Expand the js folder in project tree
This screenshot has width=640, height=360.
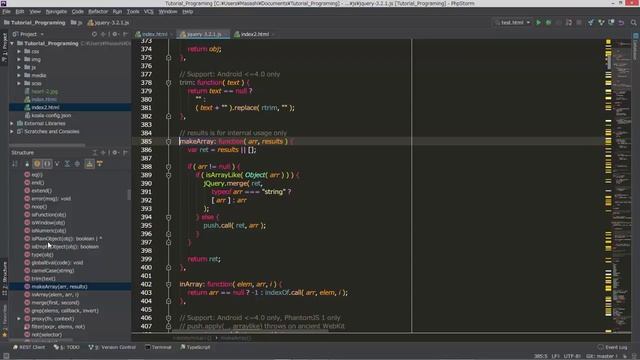pyautogui.click(x=19, y=67)
